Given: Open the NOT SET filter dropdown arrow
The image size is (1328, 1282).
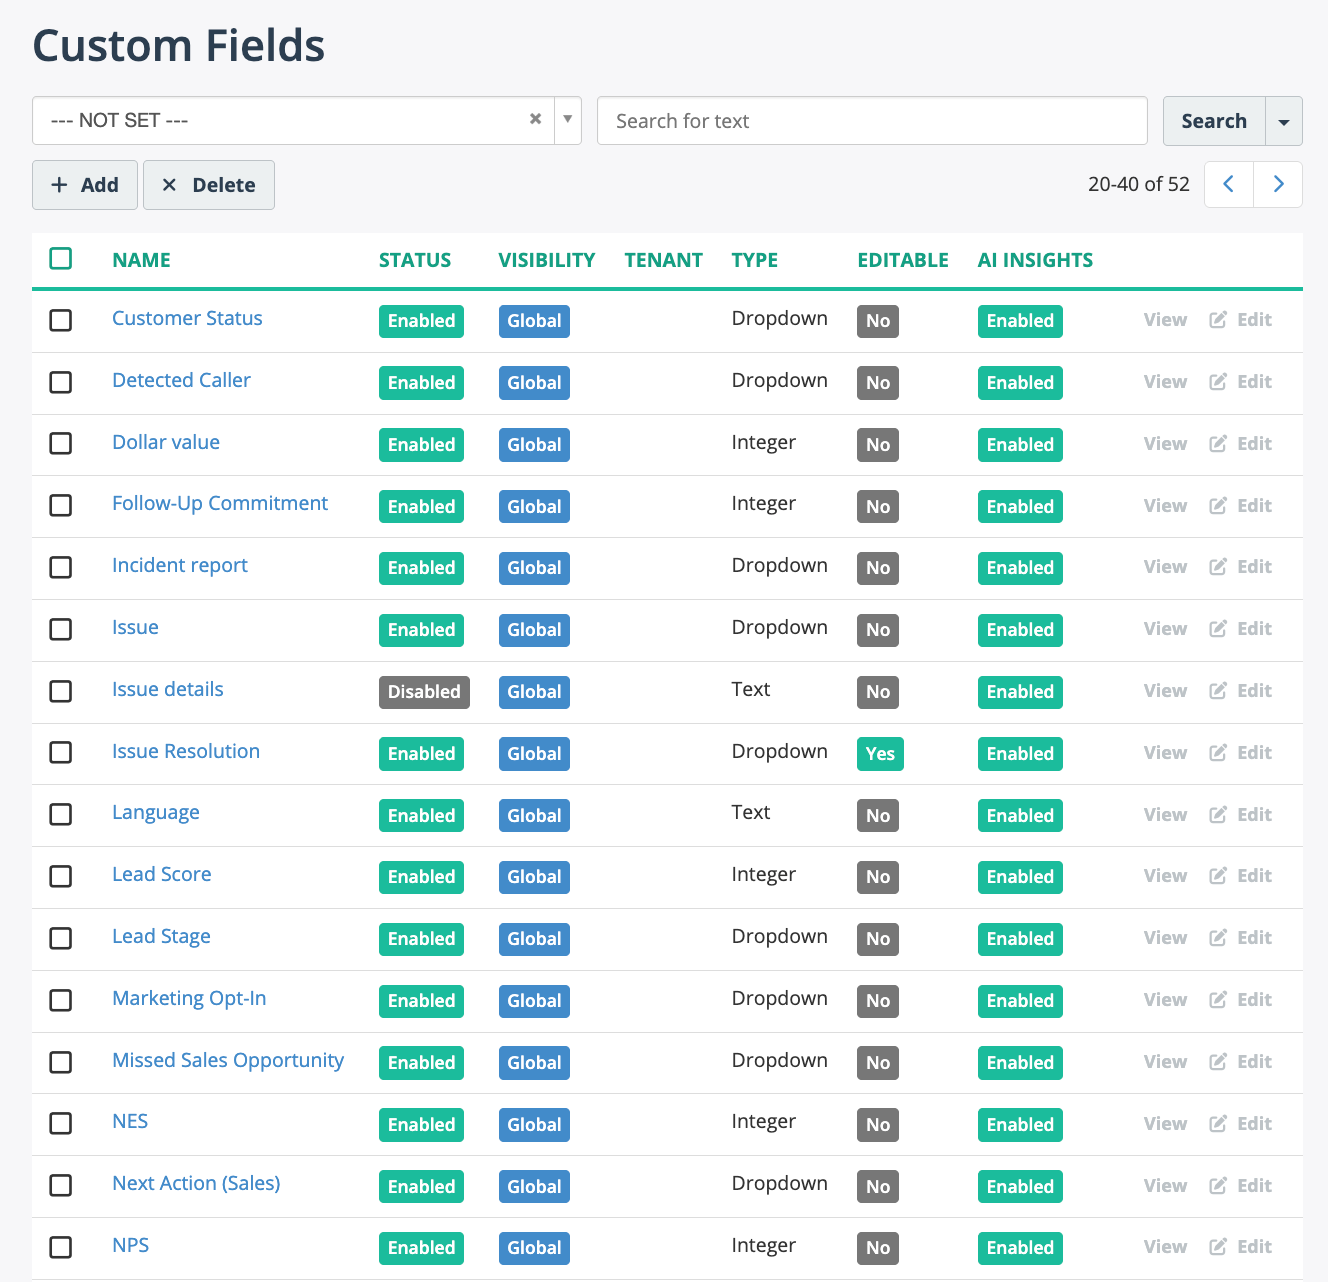Looking at the screenshot, I should [567, 120].
